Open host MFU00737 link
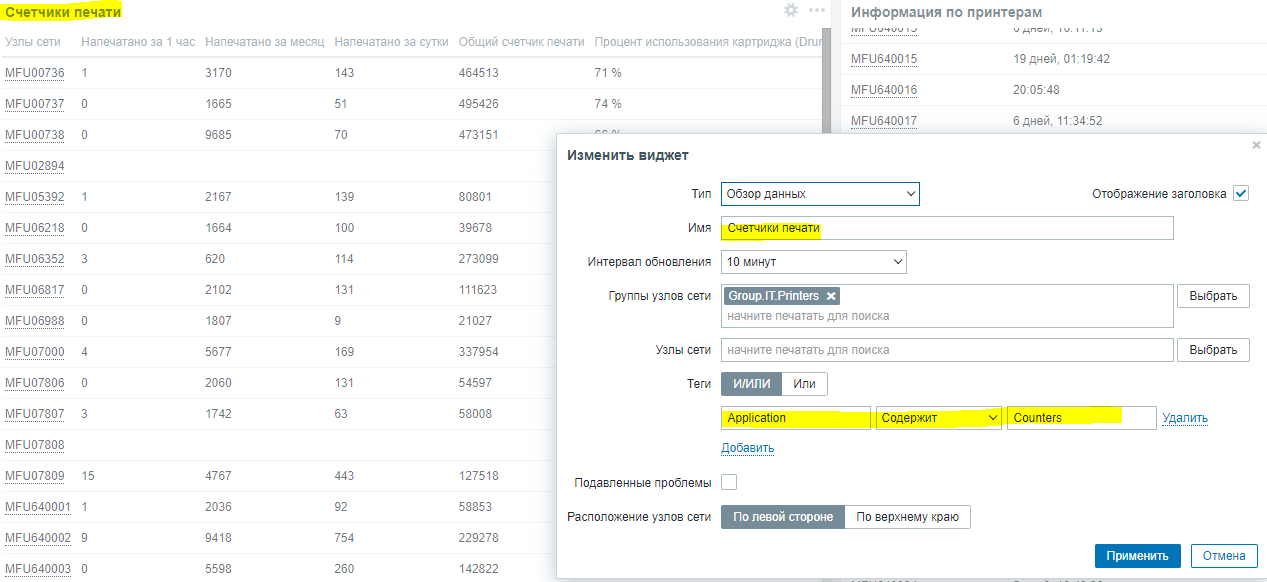Image resolution: width=1267 pixels, height=582 pixels. point(35,104)
